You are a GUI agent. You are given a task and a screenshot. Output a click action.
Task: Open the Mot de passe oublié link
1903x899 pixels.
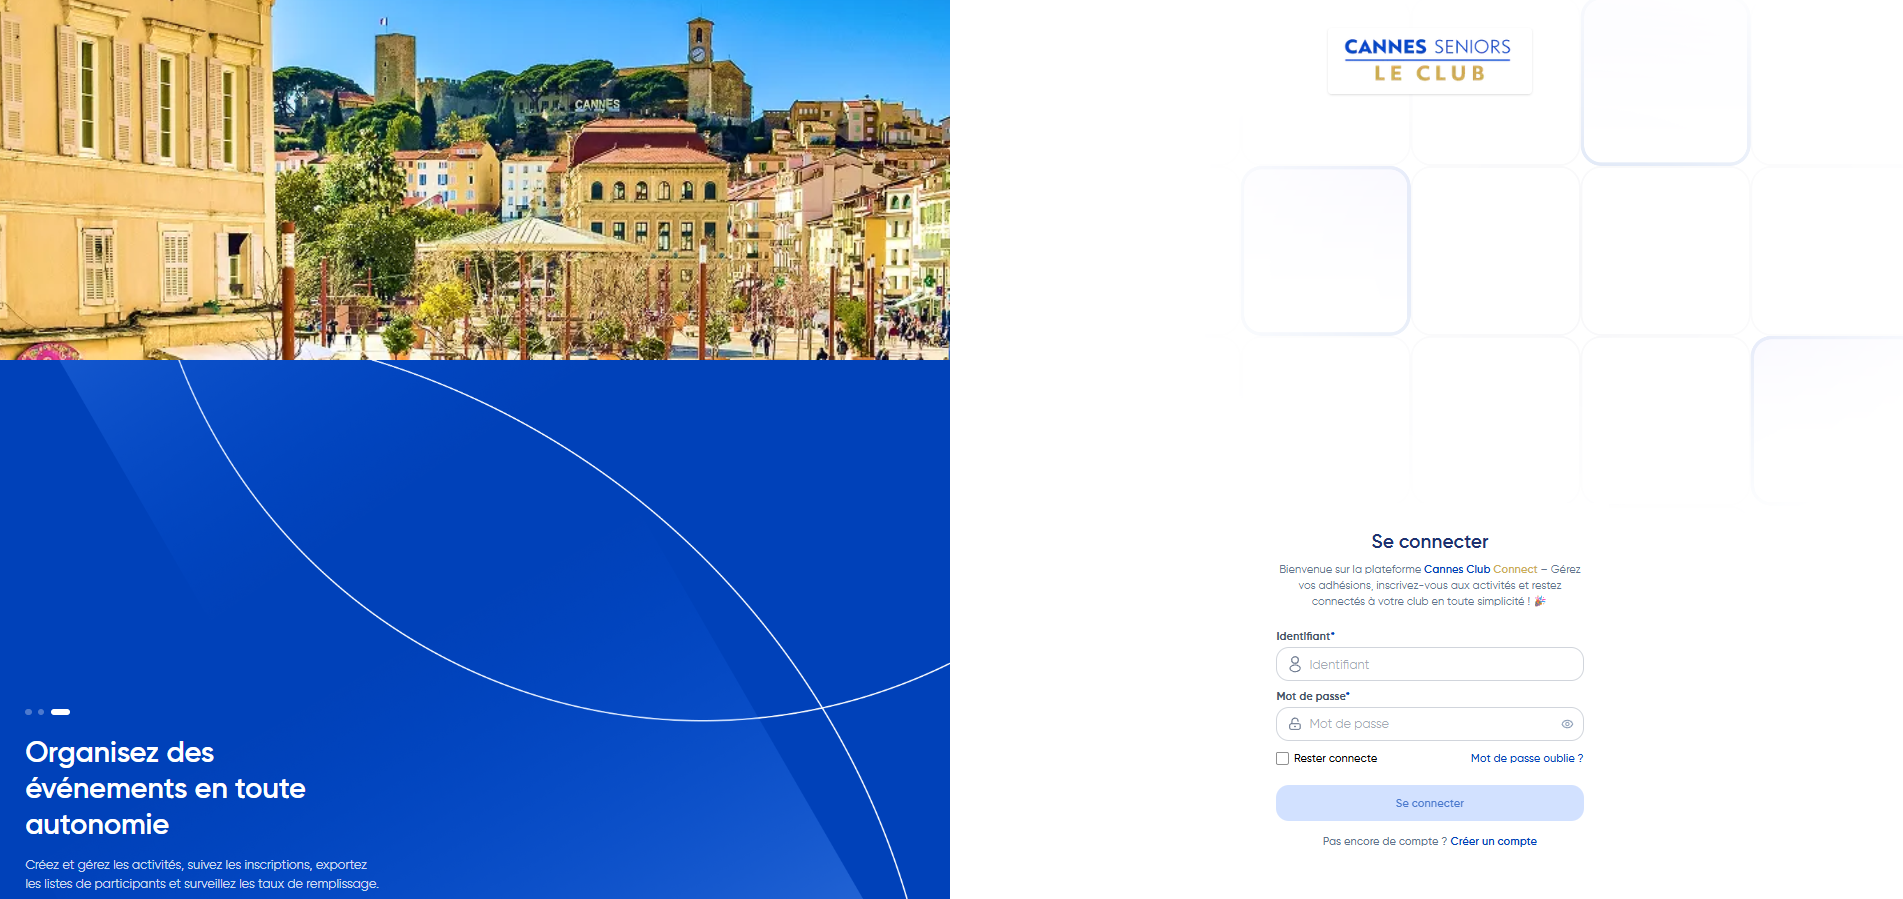pyautogui.click(x=1527, y=759)
